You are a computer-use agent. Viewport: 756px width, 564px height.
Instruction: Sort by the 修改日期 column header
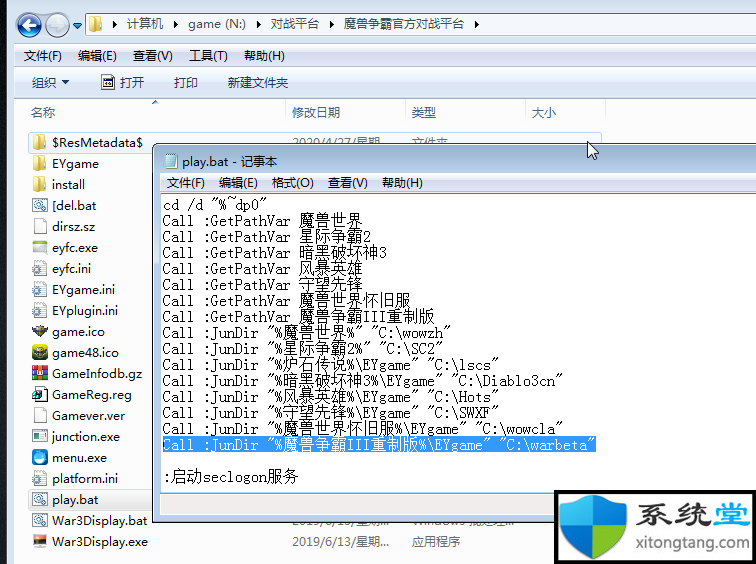[316, 113]
